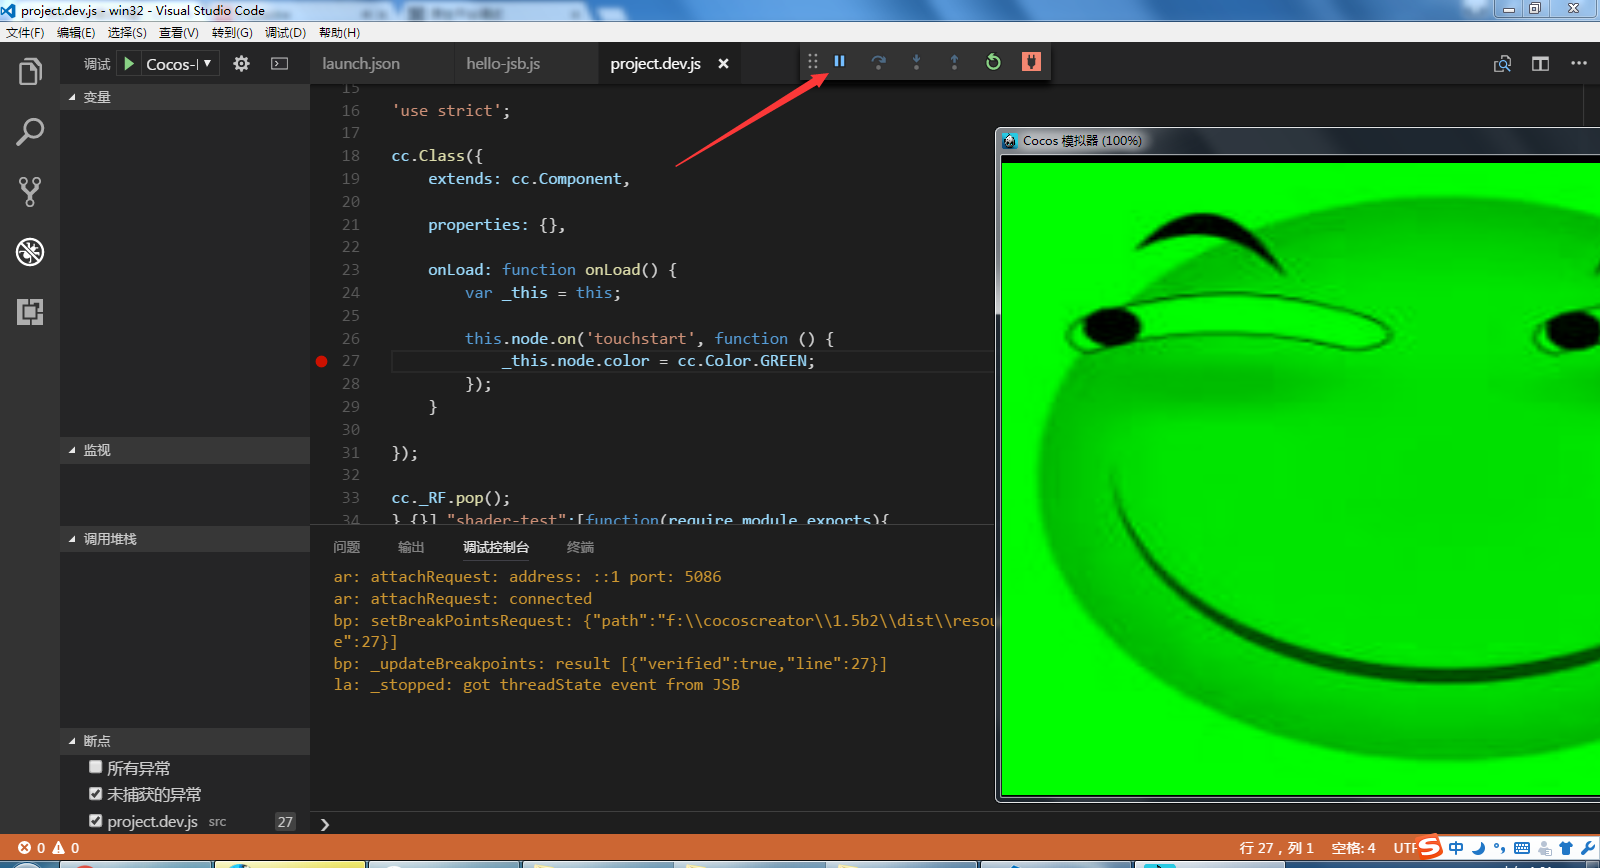
Task: Click Step Over in debug toolbar
Action: [x=878, y=62]
